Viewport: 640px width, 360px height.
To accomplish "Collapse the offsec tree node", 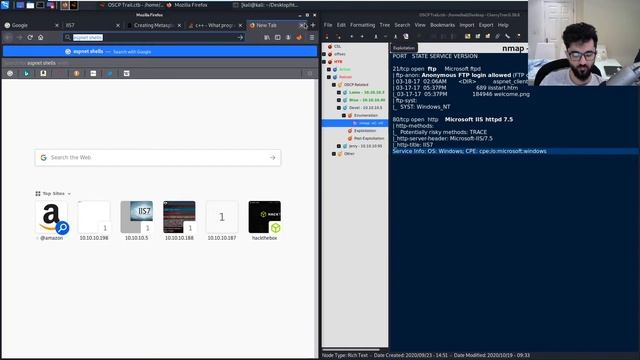I will tap(324, 54).
